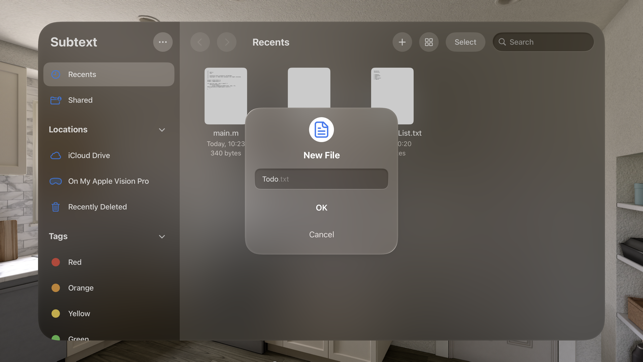The width and height of the screenshot is (643, 362).
Task: Collapse the Locations section chevron
Action: pyautogui.click(x=162, y=130)
